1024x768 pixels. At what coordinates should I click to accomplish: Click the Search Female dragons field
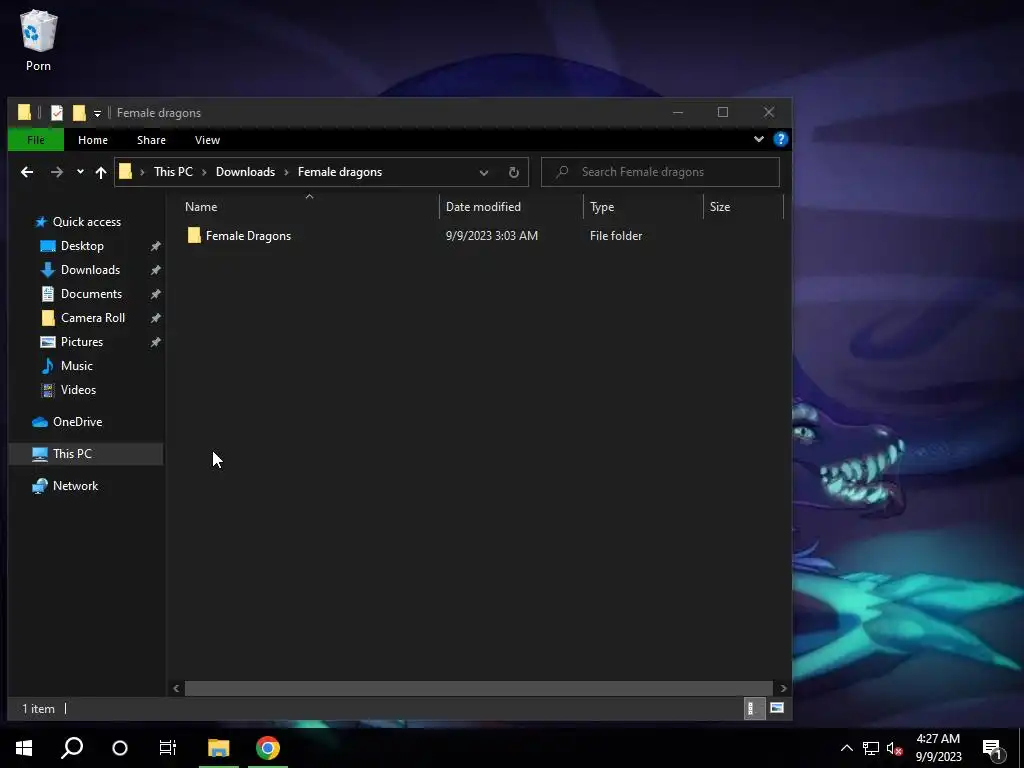point(660,172)
